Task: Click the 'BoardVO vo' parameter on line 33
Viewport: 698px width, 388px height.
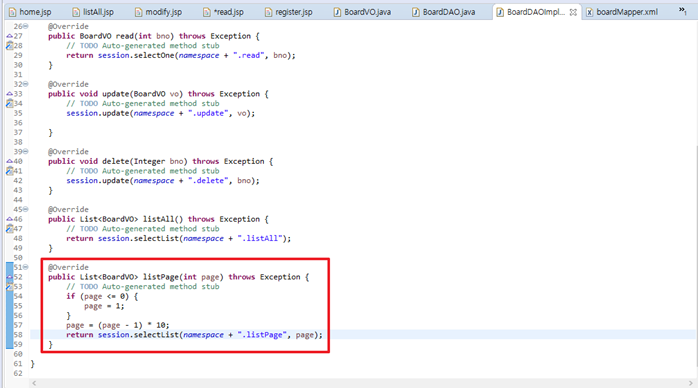Action: pos(156,94)
